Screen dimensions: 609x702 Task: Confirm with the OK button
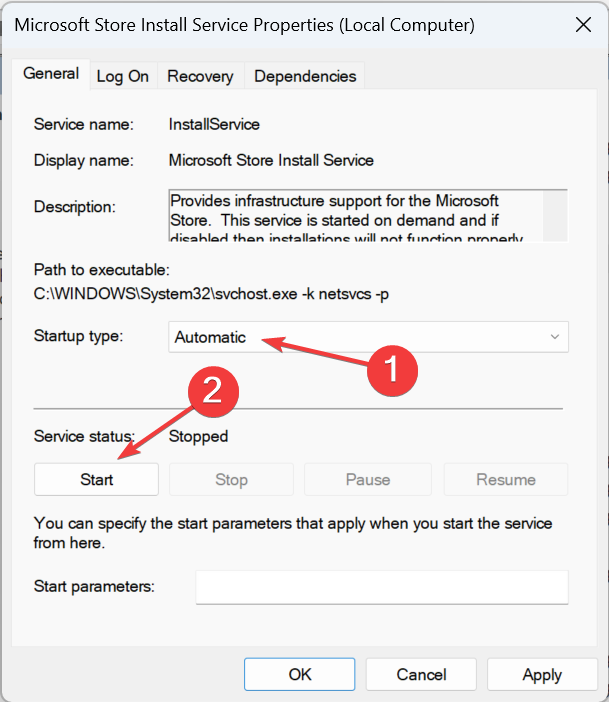[x=300, y=674]
